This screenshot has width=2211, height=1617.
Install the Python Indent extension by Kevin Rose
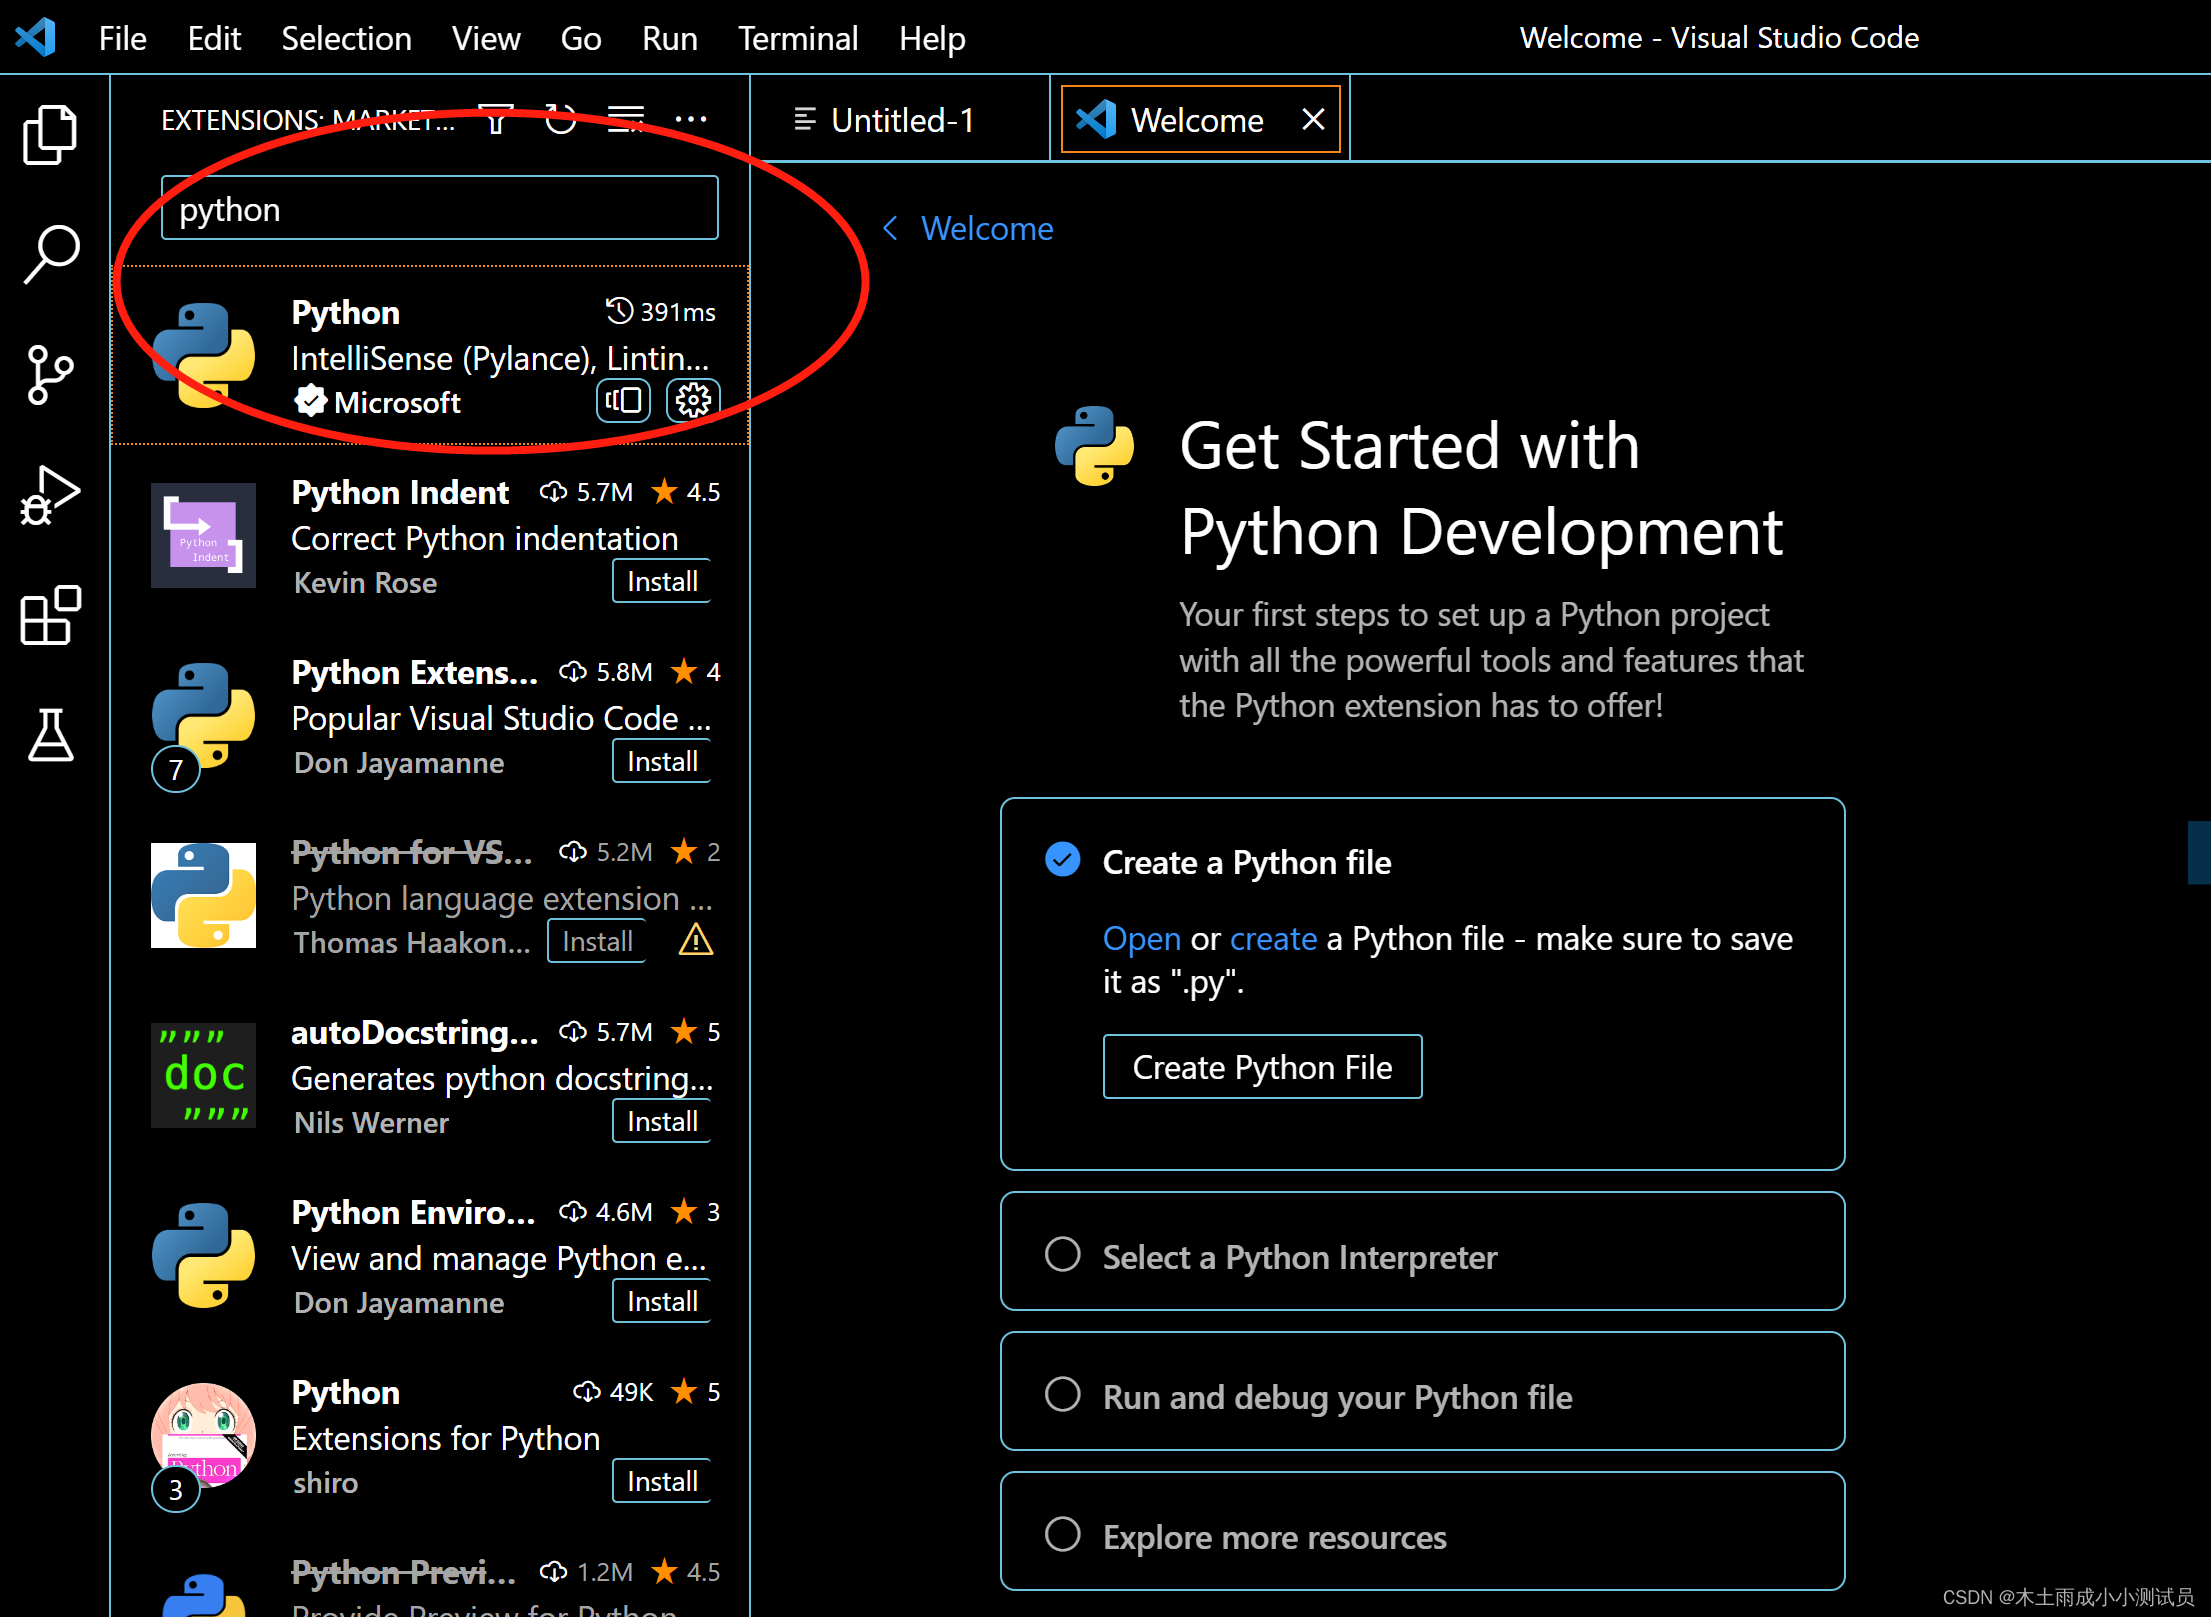663,582
